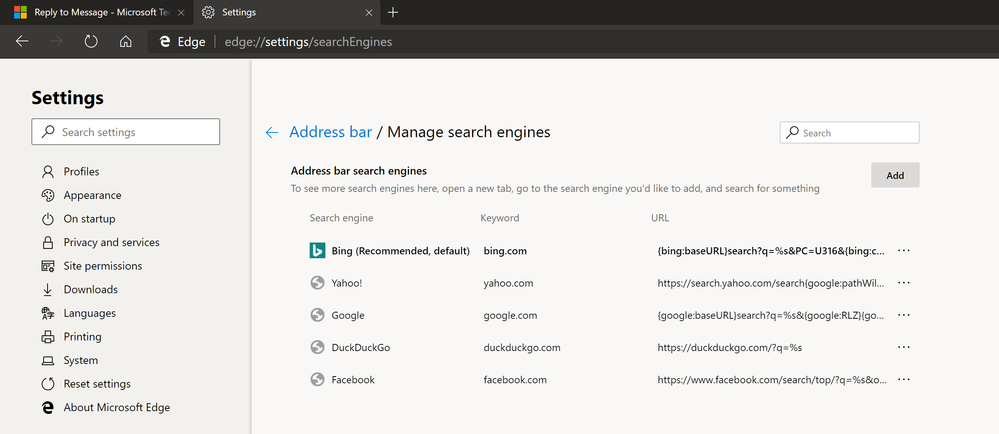Select Reset settings in sidebar
The width and height of the screenshot is (999, 434).
click(x=97, y=384)
